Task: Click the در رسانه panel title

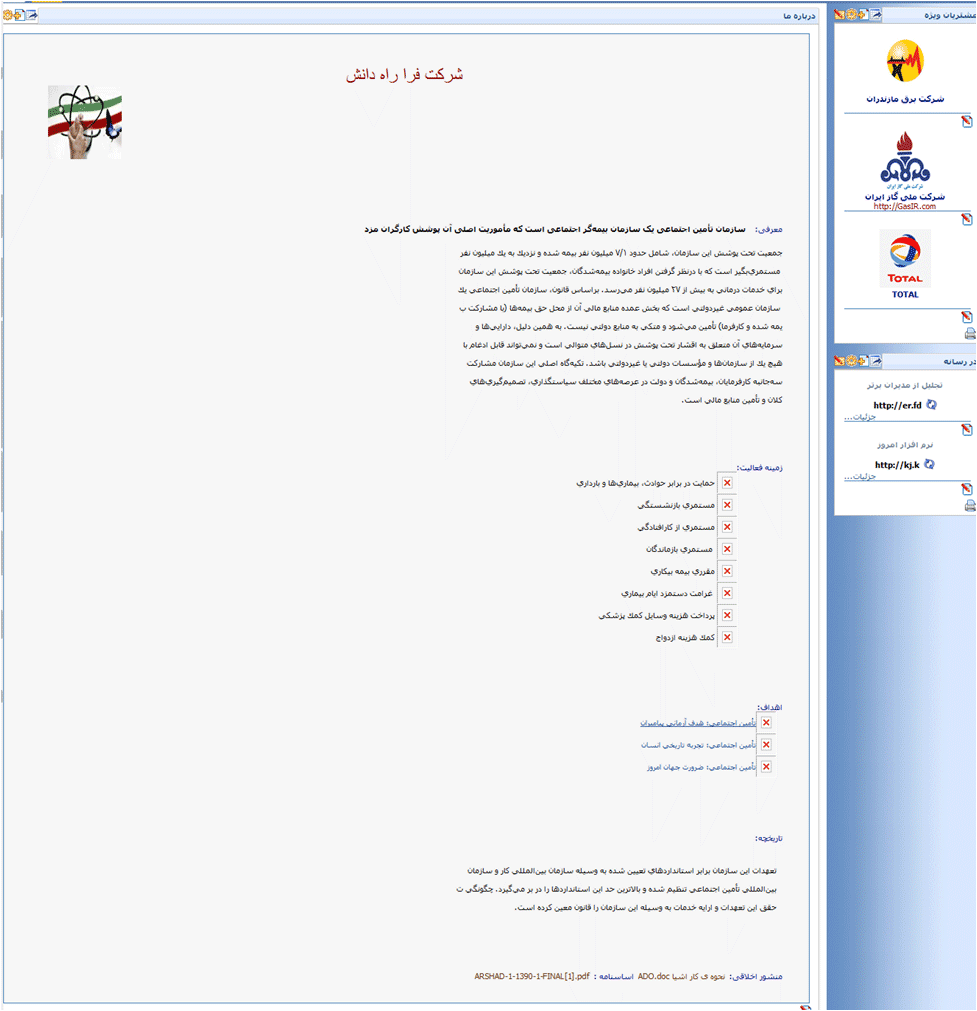Action: [x=960, y=362]
